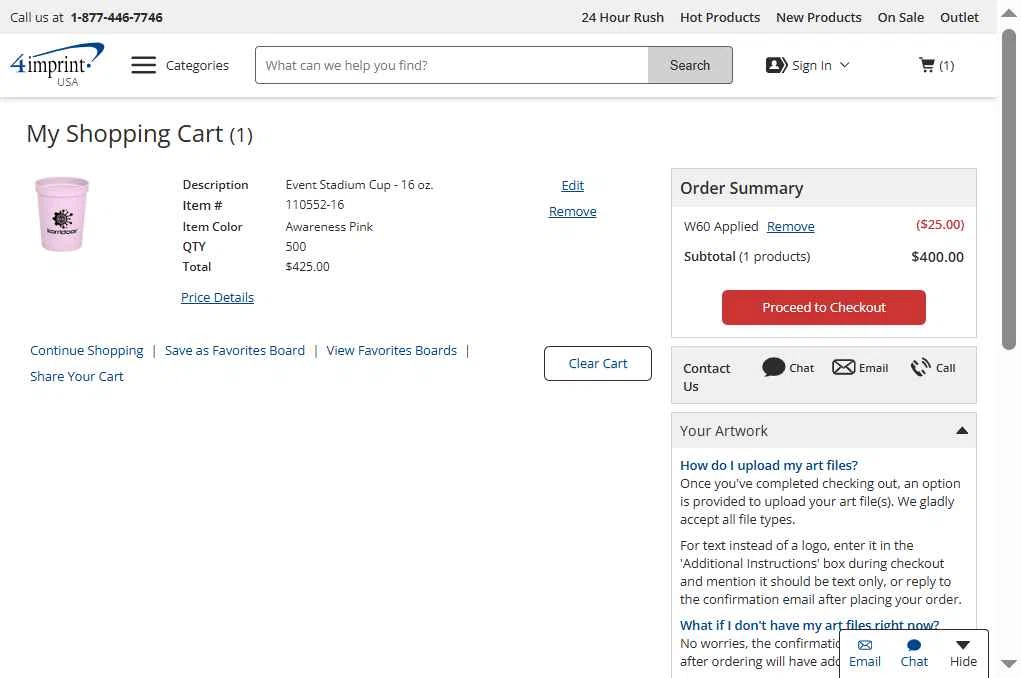This screenshot has height=678, width=1021.
Task: Open the 24 Hour Rush menu
Action: [x=622, y=17]
